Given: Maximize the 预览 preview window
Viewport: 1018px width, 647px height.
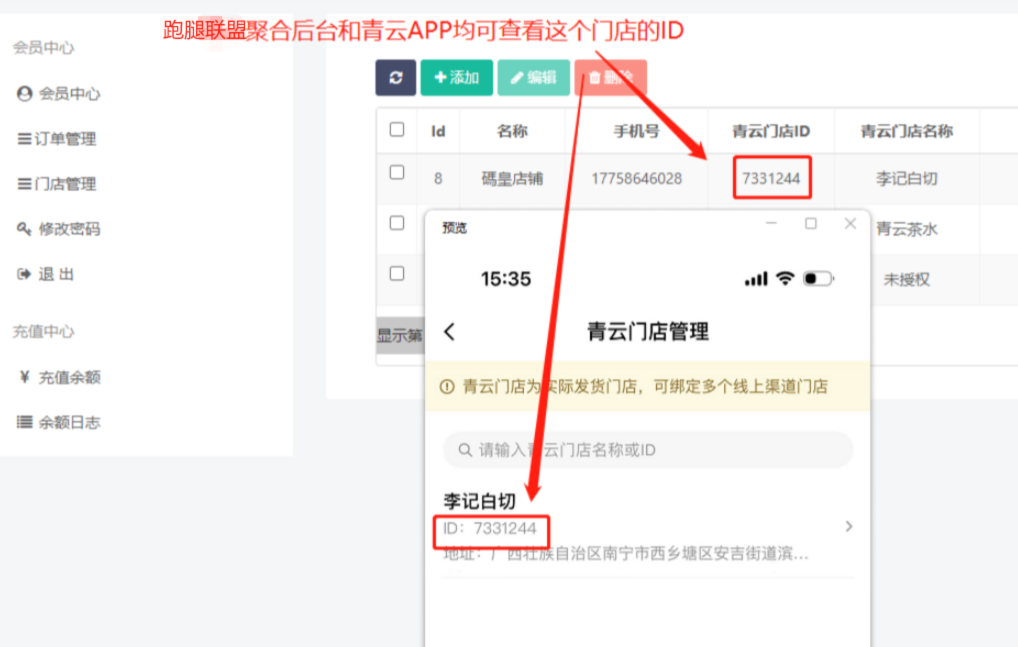Looking at the screenshot, I should click(811, 224).
